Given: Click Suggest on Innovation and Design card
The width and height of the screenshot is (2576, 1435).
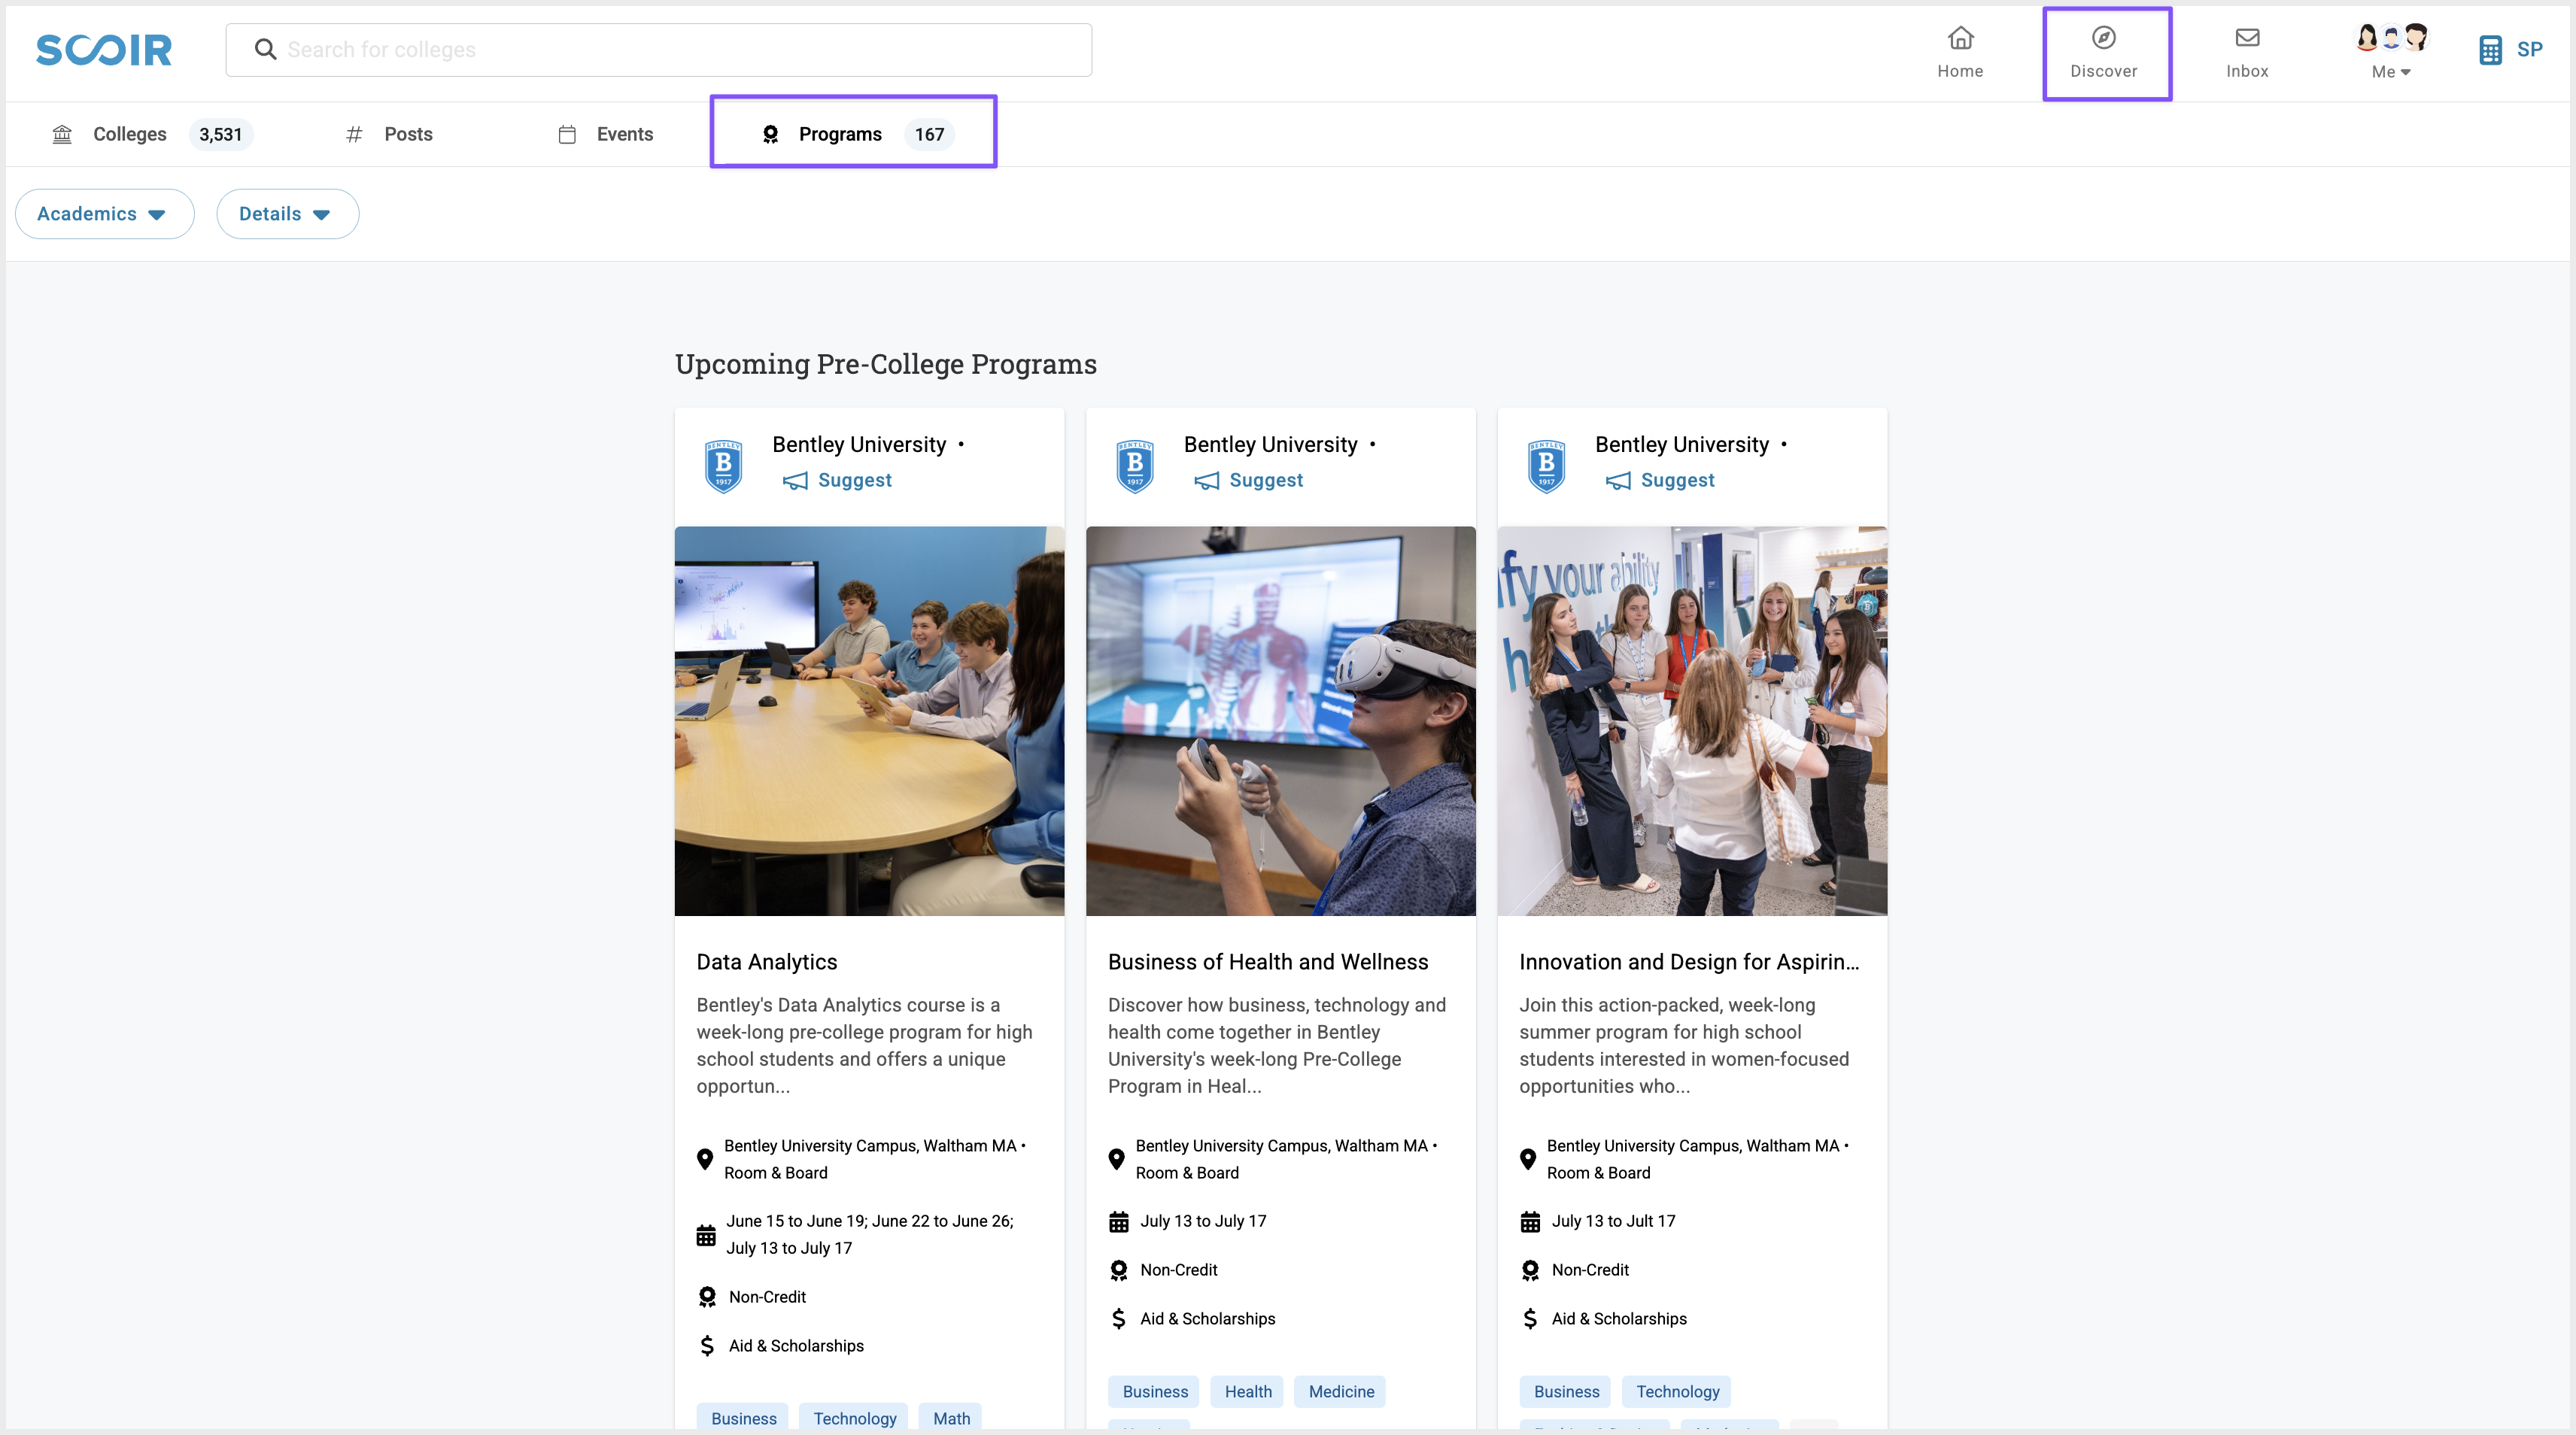Looking at the screenshot, I should pyautogui.click(x=1677, y=480).
